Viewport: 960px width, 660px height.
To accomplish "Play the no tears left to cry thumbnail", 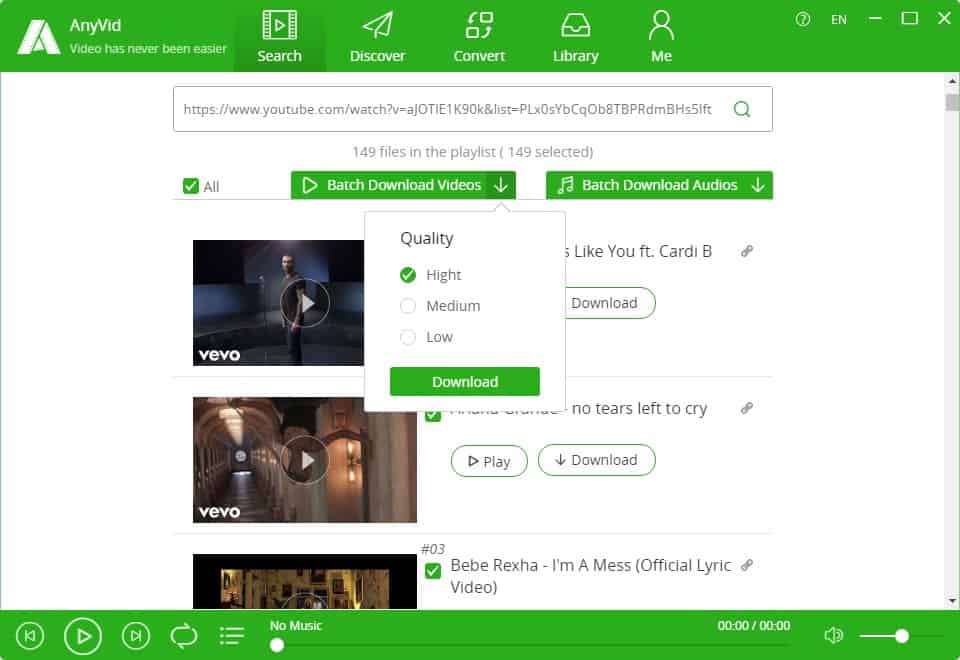I will point(305,460).
